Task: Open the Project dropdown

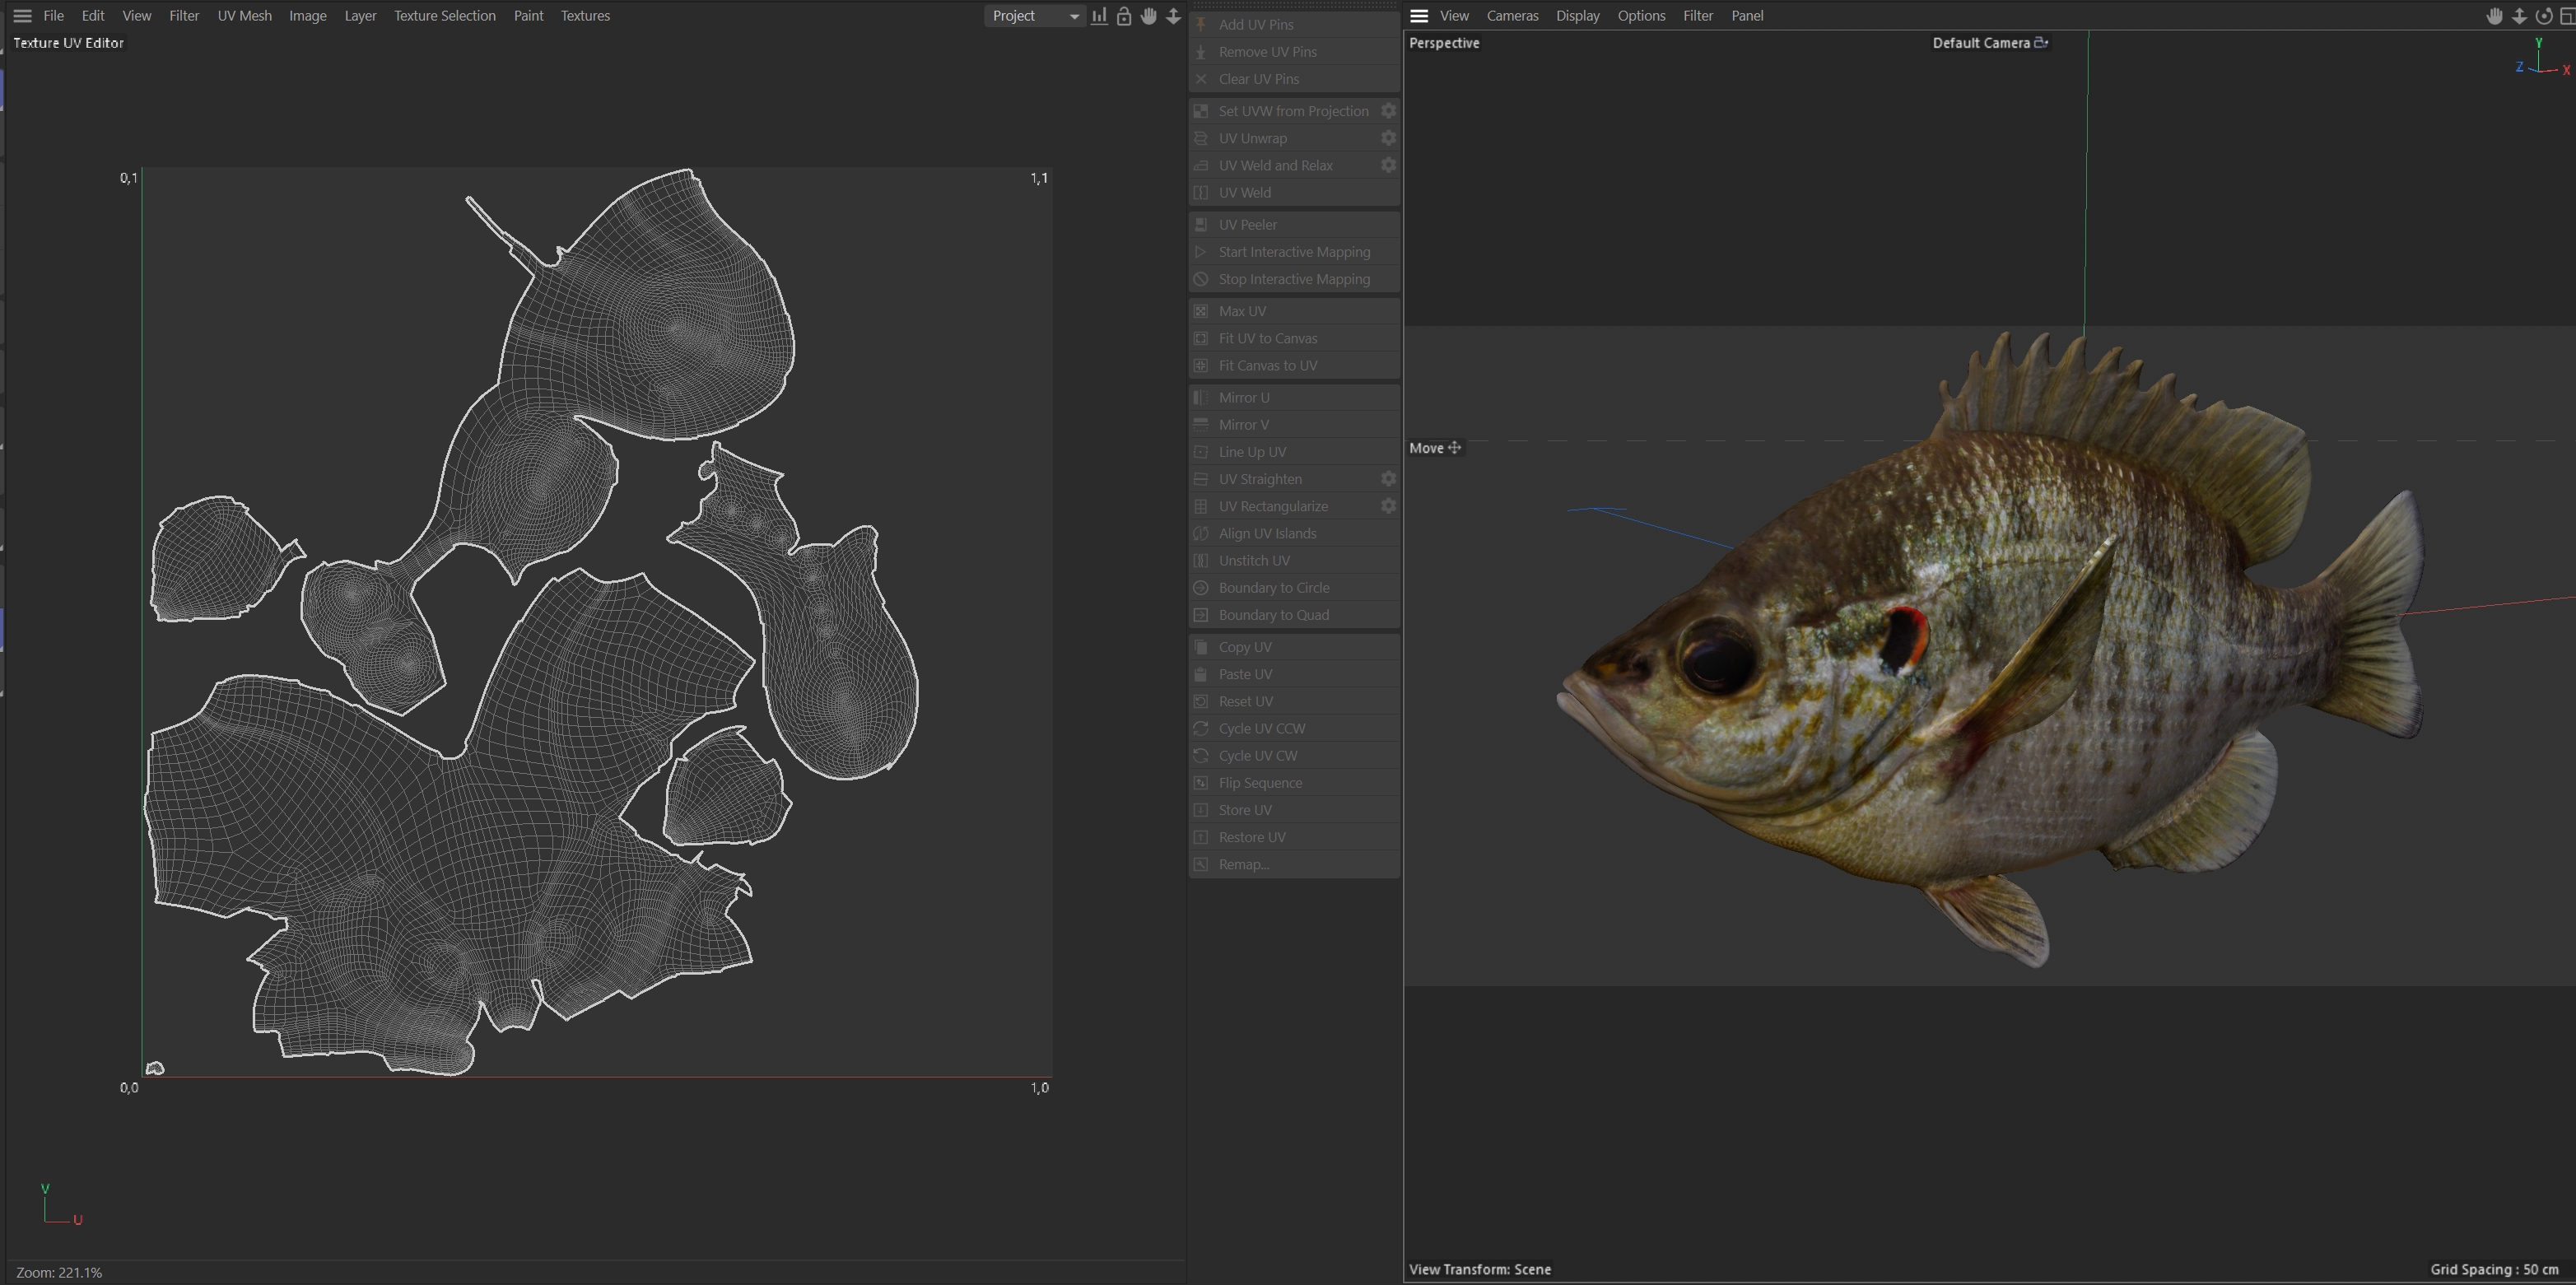Action: 1034,16
